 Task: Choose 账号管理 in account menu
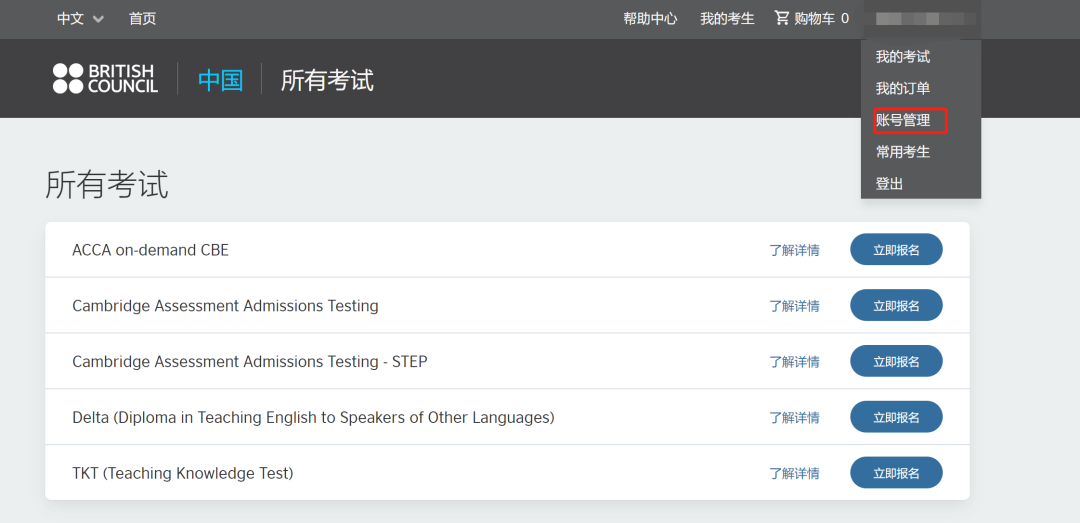[902, 121]
